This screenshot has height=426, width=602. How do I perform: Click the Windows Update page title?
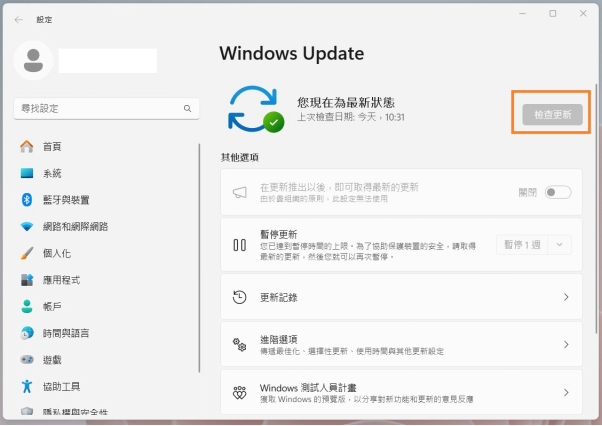point(292,53)
